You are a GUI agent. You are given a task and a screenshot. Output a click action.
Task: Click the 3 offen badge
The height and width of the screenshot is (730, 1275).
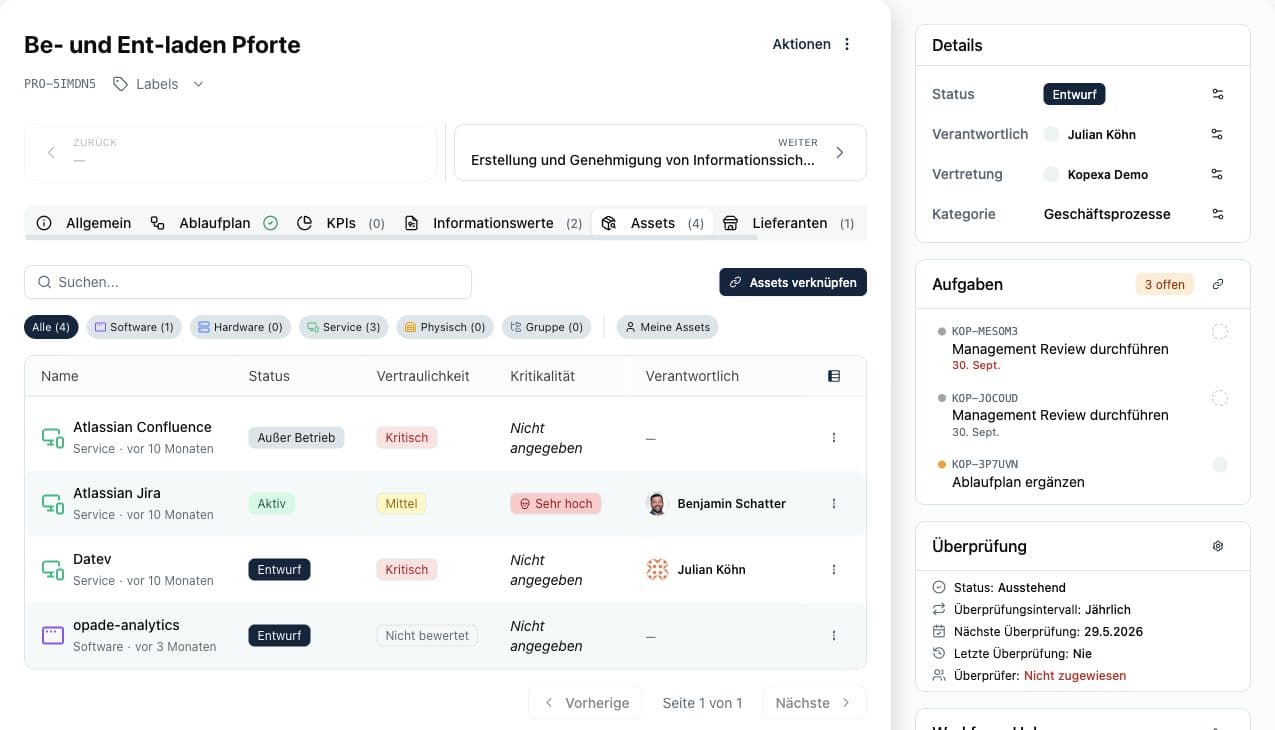coord(1165,284)
